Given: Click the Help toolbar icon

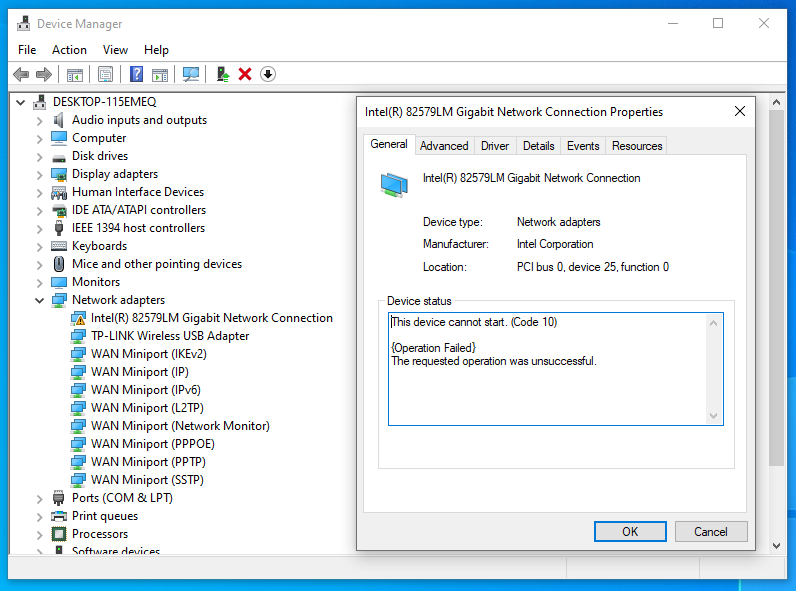Looking at the screenshot, I should pyautogui.click(x=136, y=74).
